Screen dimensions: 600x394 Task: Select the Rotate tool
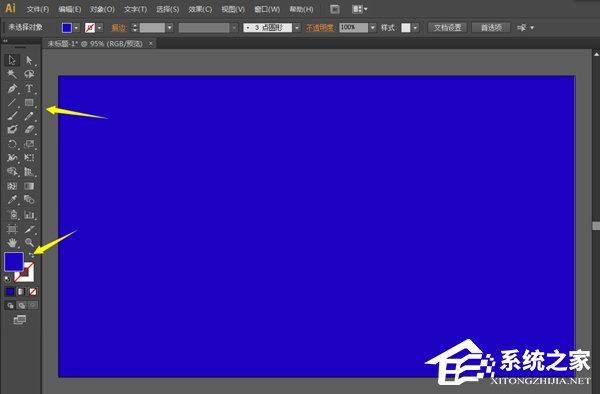[12, 144]
